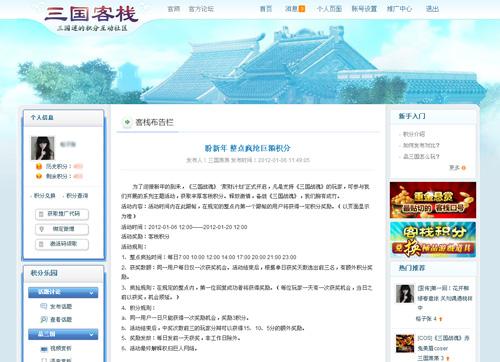
Task: Click the 获取推广代码 button
Action: click(62, 214)
